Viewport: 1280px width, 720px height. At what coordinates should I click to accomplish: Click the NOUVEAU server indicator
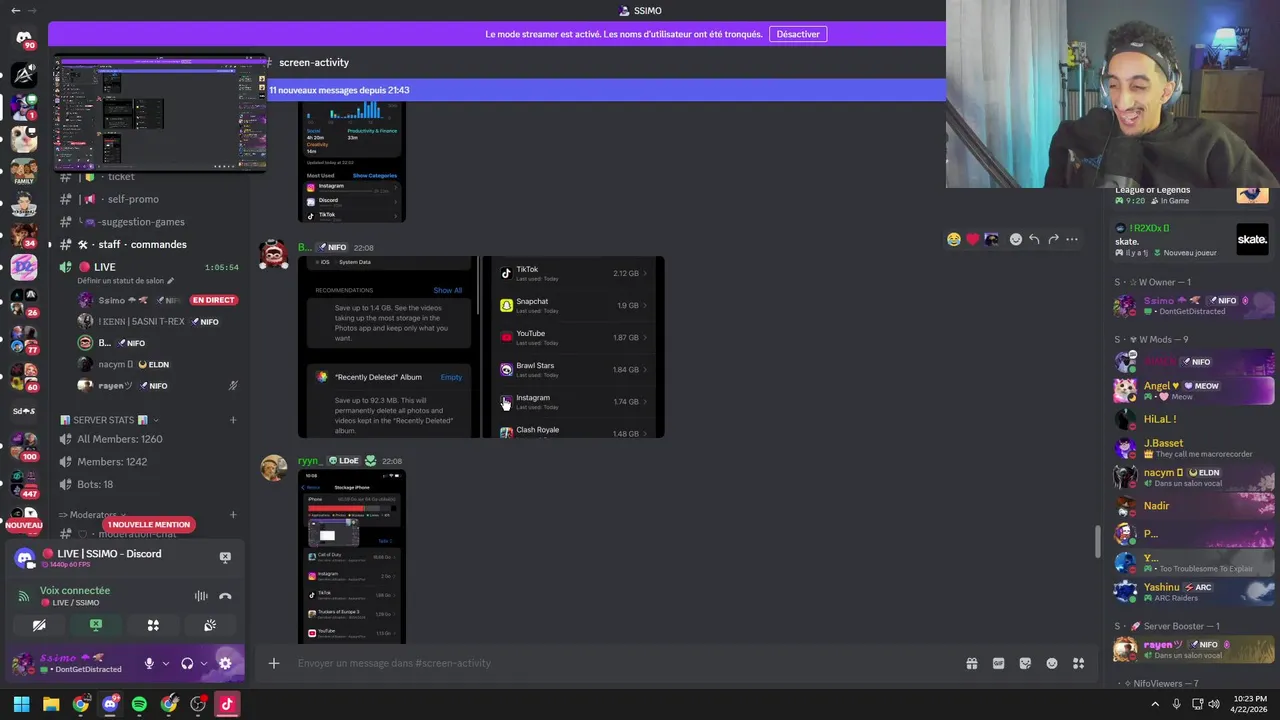click(24, 525)
